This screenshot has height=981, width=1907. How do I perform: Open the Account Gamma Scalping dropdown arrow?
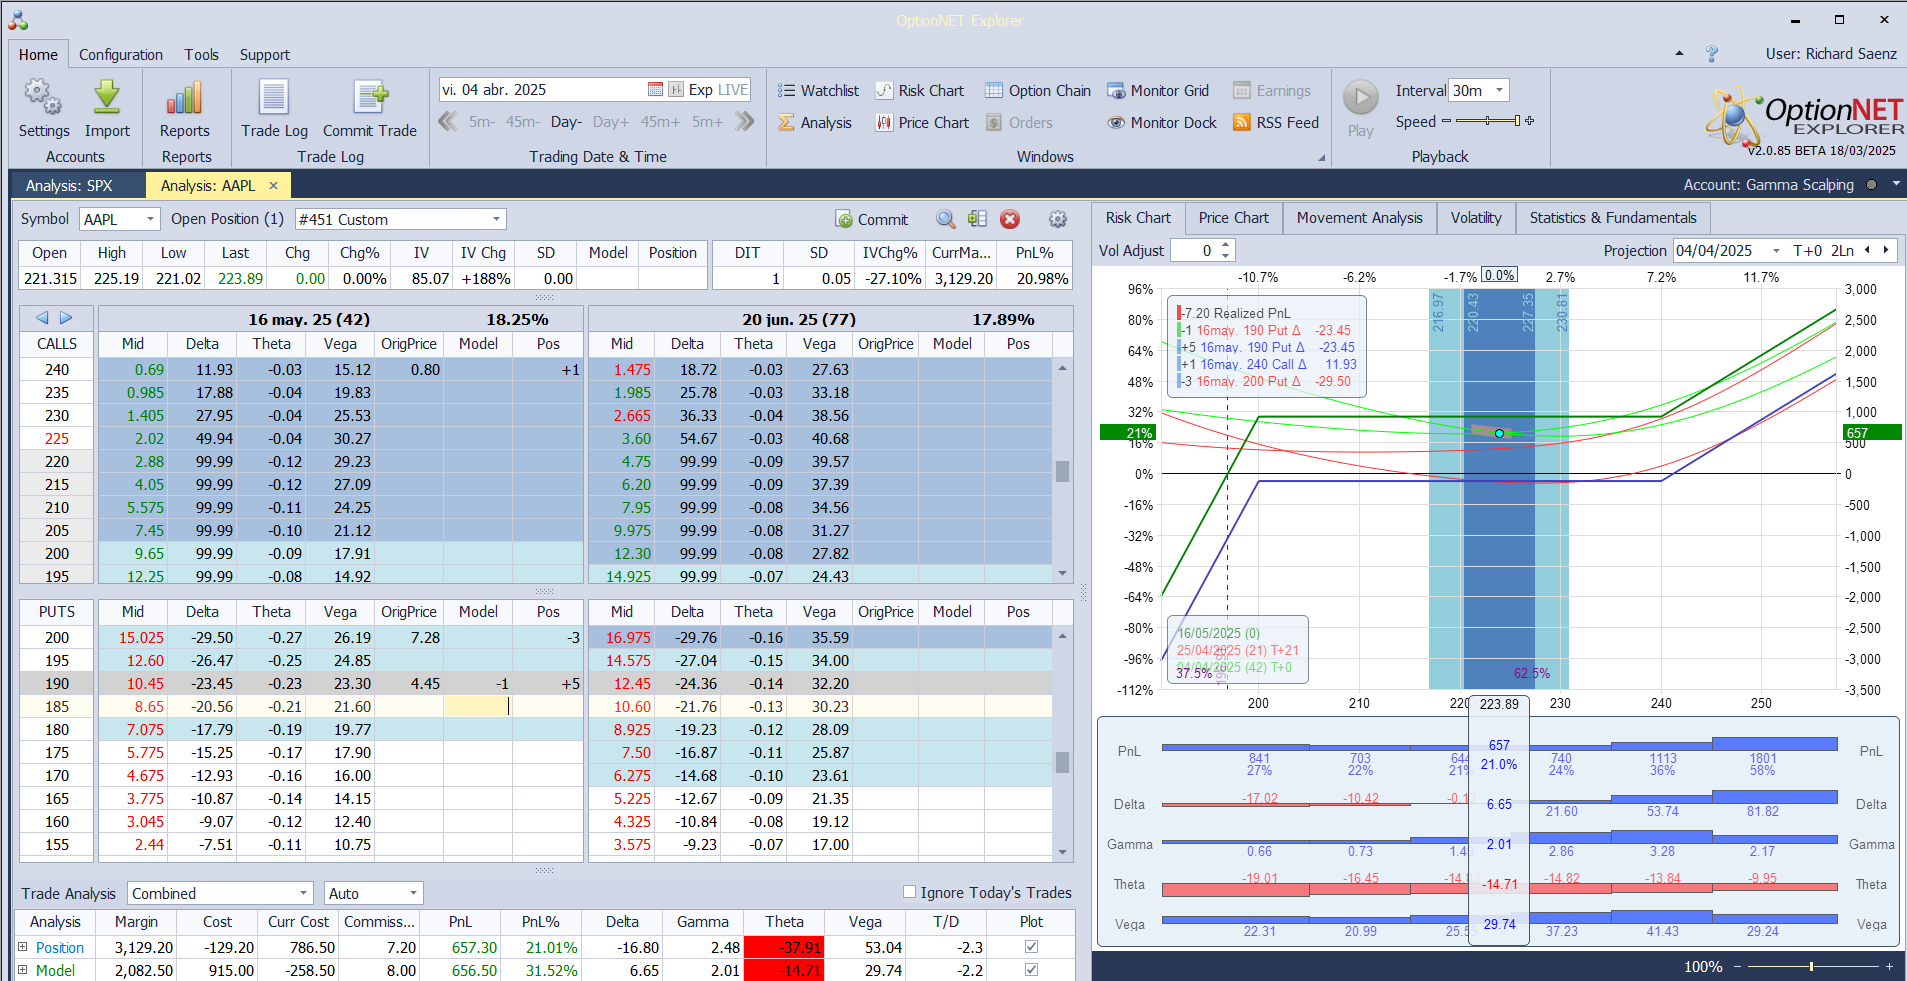pos(1896,184)
